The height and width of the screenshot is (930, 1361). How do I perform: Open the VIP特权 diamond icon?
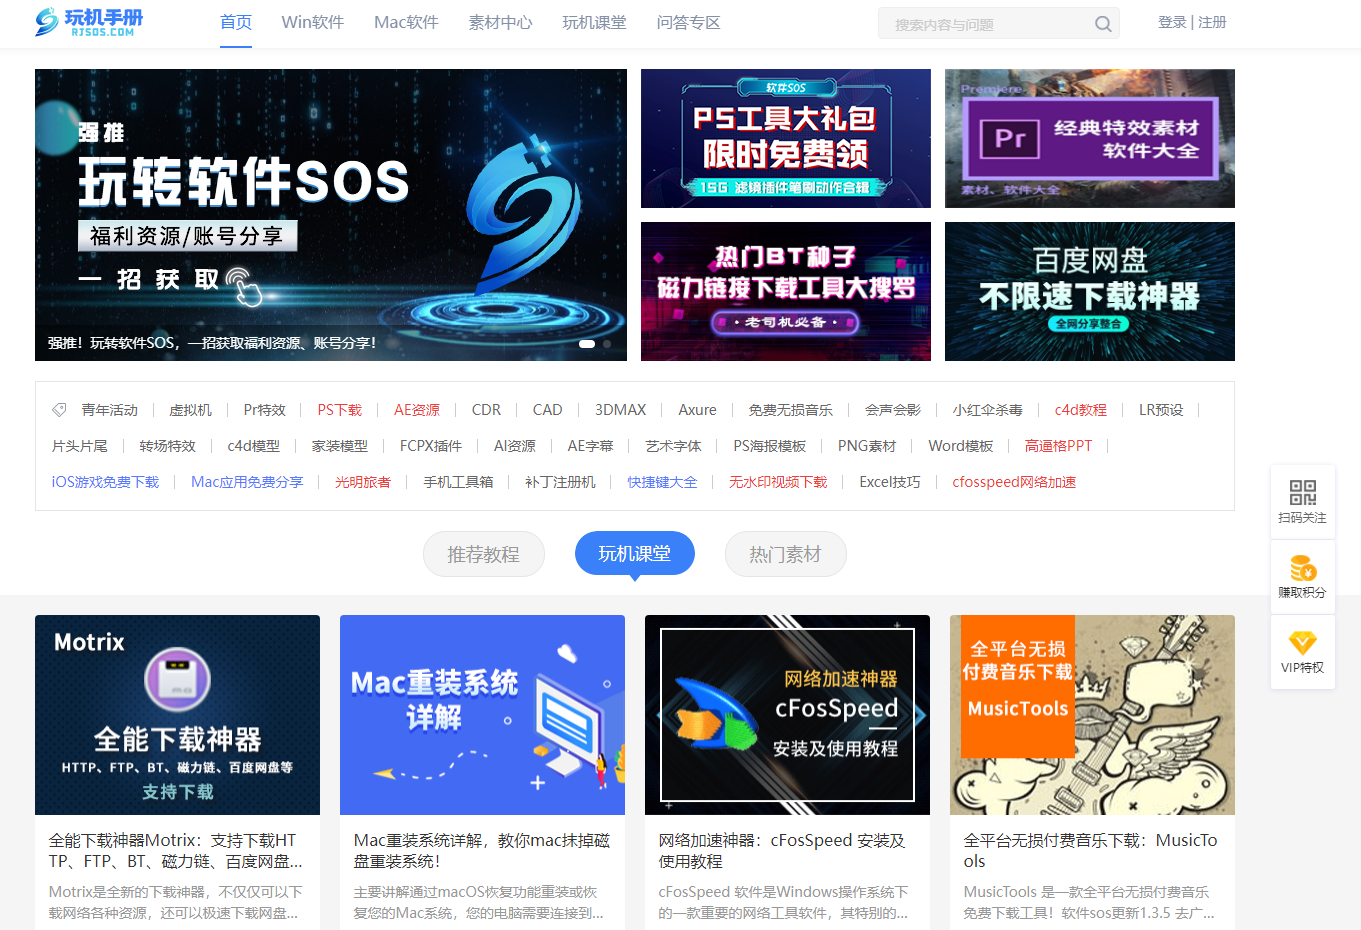tap(1302, 643)
